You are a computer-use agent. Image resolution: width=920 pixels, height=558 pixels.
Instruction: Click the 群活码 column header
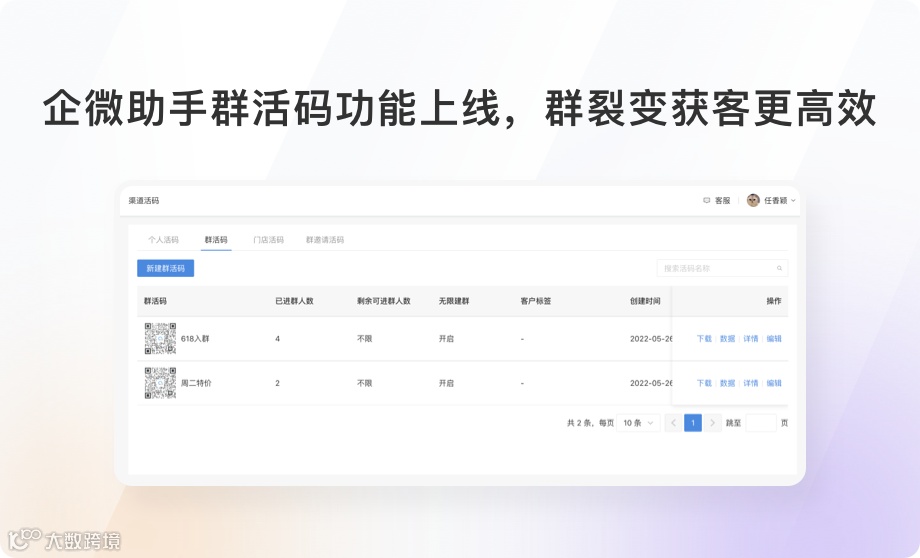pyautogui.click(x=155, y=301)
